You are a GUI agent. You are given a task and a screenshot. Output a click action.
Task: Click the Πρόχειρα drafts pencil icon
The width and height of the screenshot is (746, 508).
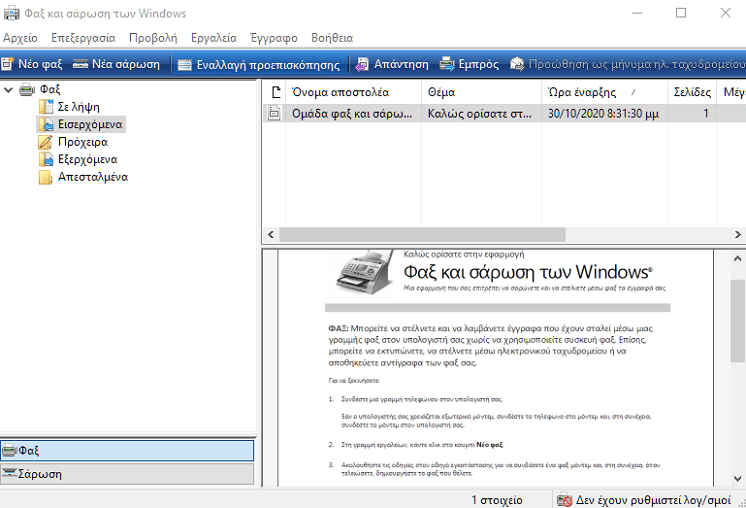(46, 142)
